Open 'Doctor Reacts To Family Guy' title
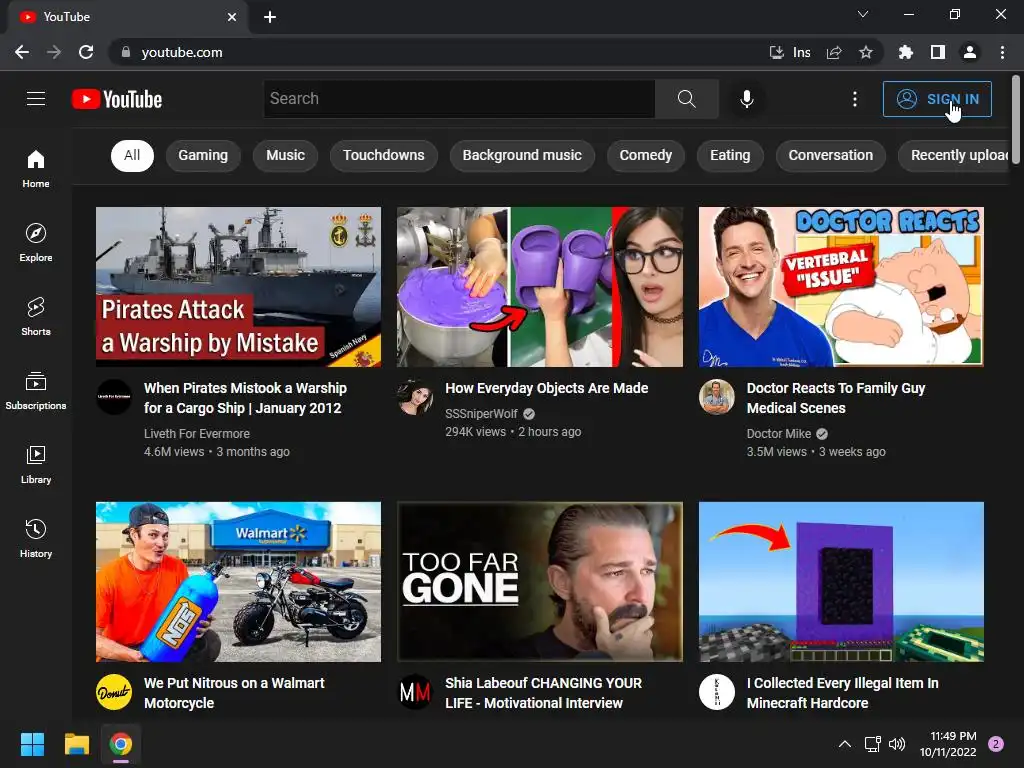 (x=836, y=398)
